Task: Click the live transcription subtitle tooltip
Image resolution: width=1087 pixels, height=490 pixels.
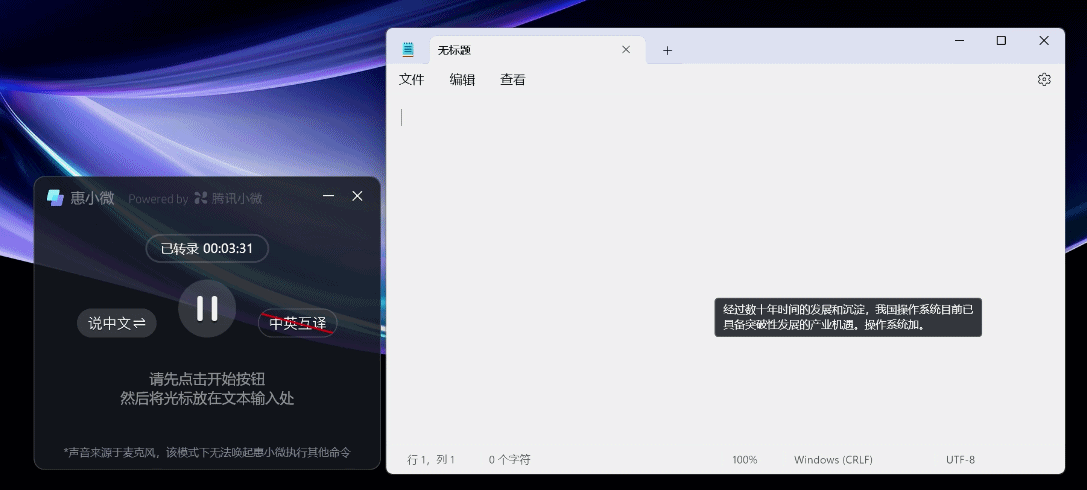Action: point(848,317)
